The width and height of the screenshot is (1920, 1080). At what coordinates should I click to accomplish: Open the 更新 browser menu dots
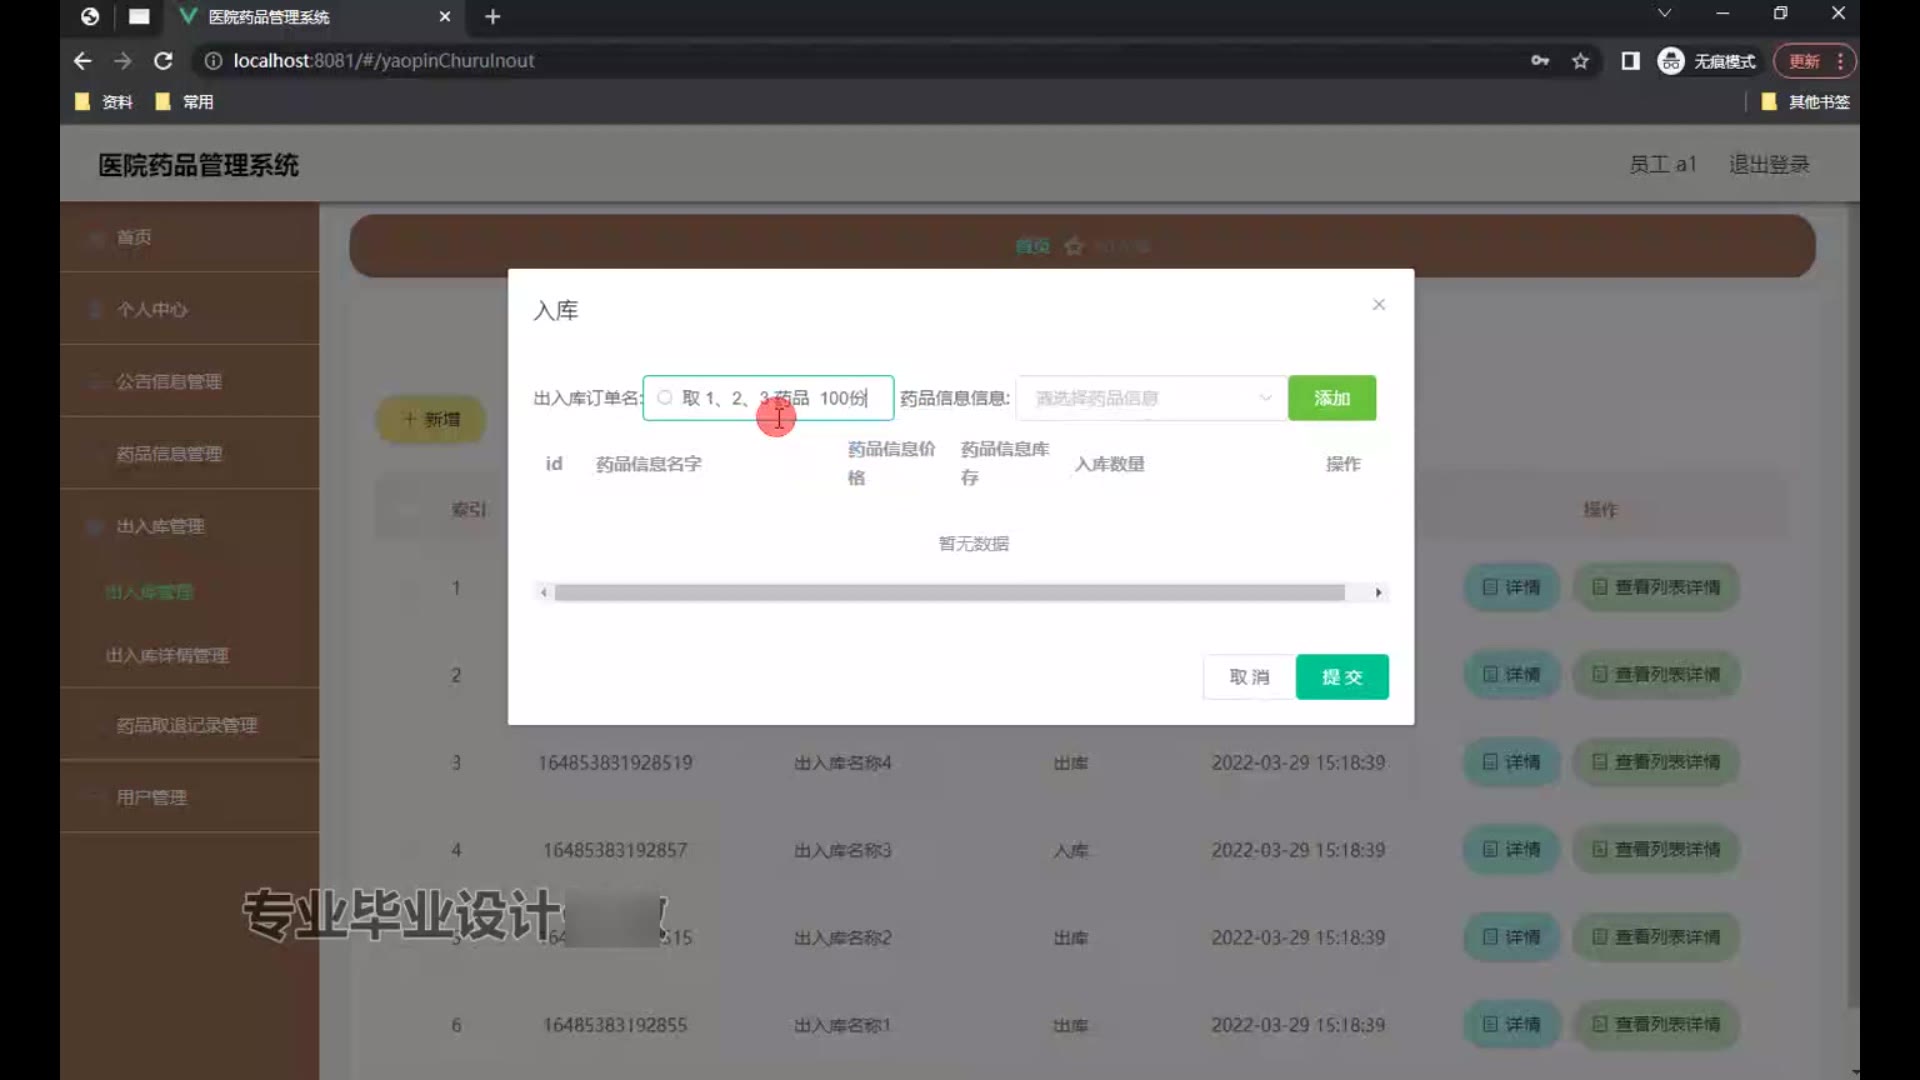point(1840,61)
